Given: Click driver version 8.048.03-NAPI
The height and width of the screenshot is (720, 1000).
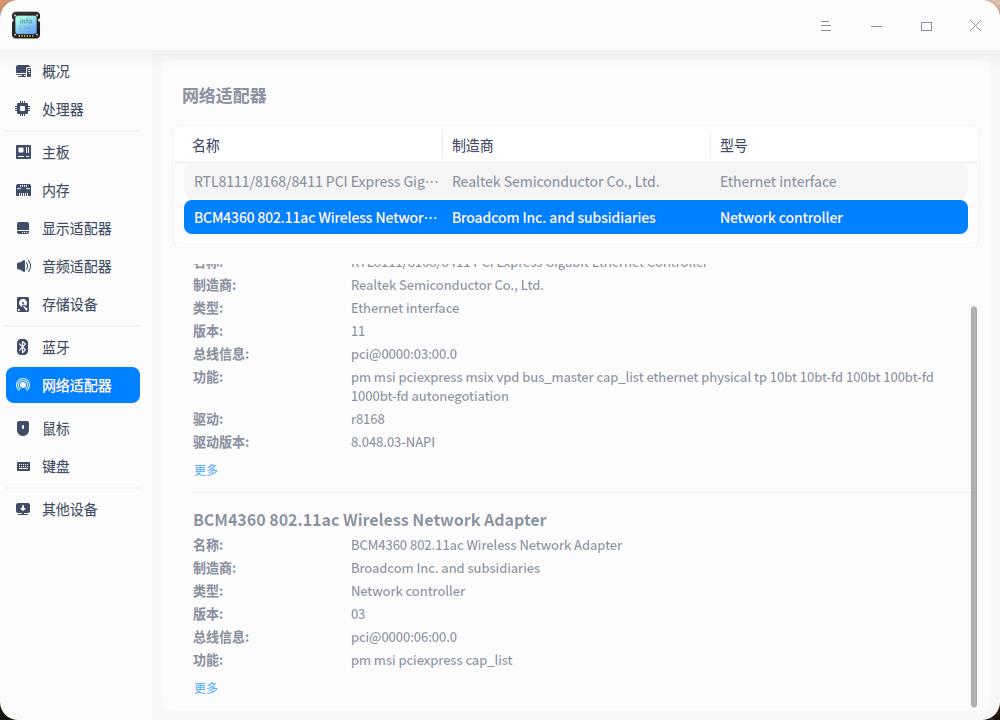Looking at the screenshot, I should click(x=393, y=442).
